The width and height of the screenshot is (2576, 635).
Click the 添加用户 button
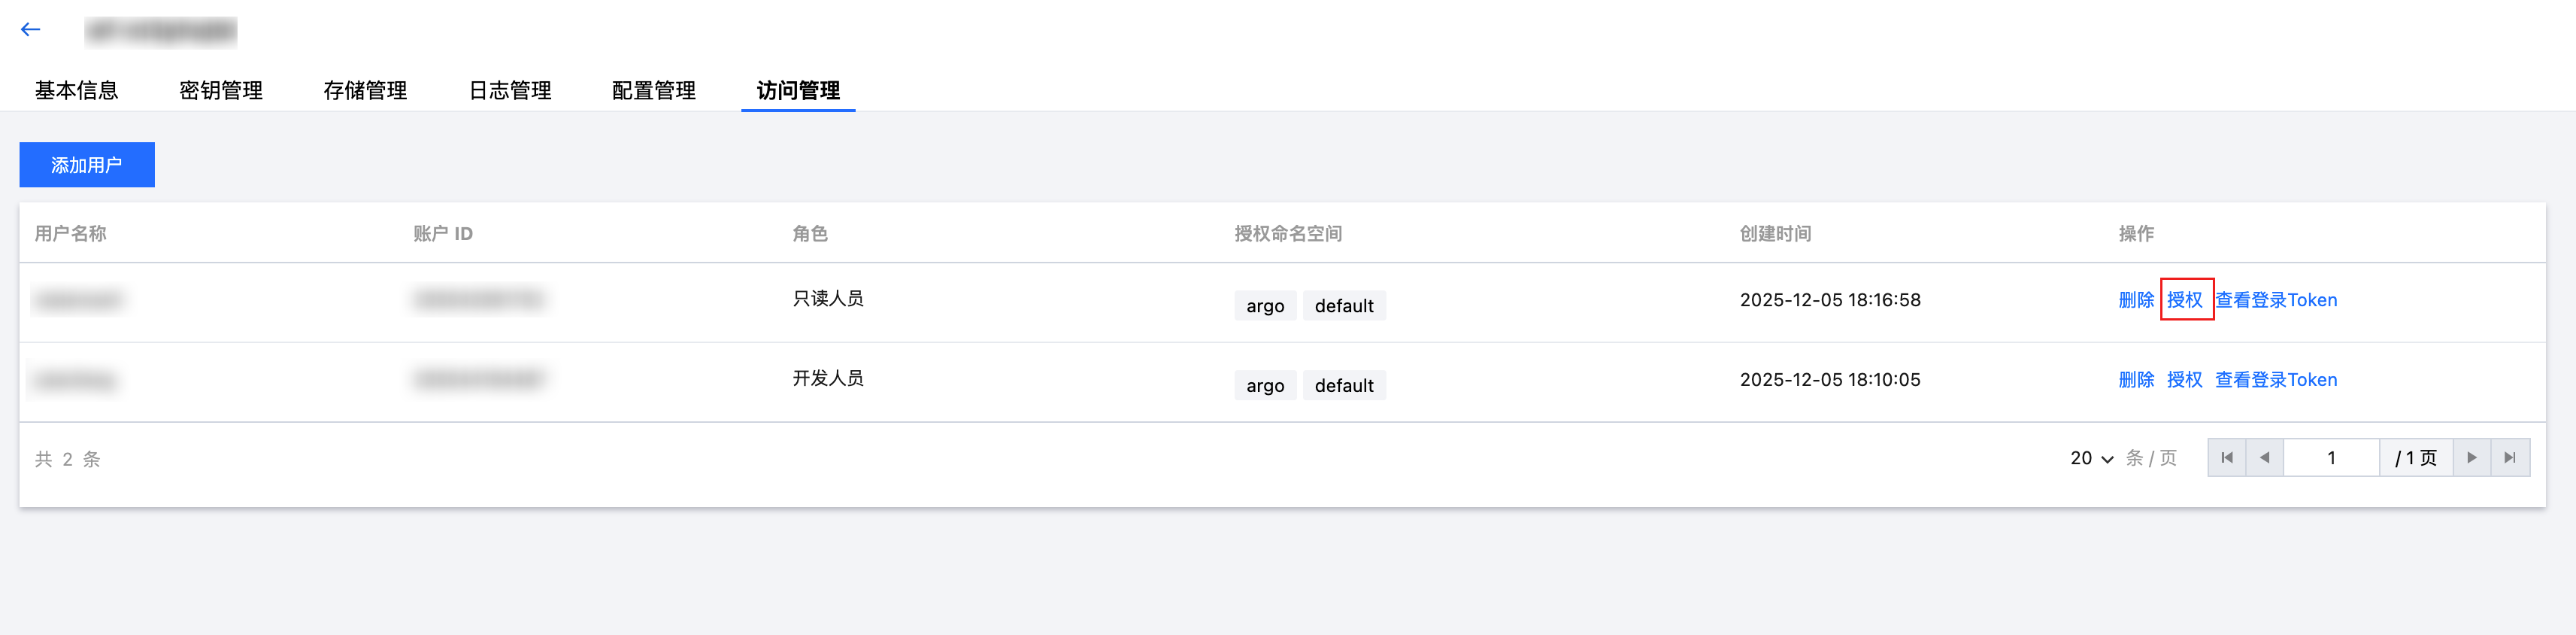point(87,165)
